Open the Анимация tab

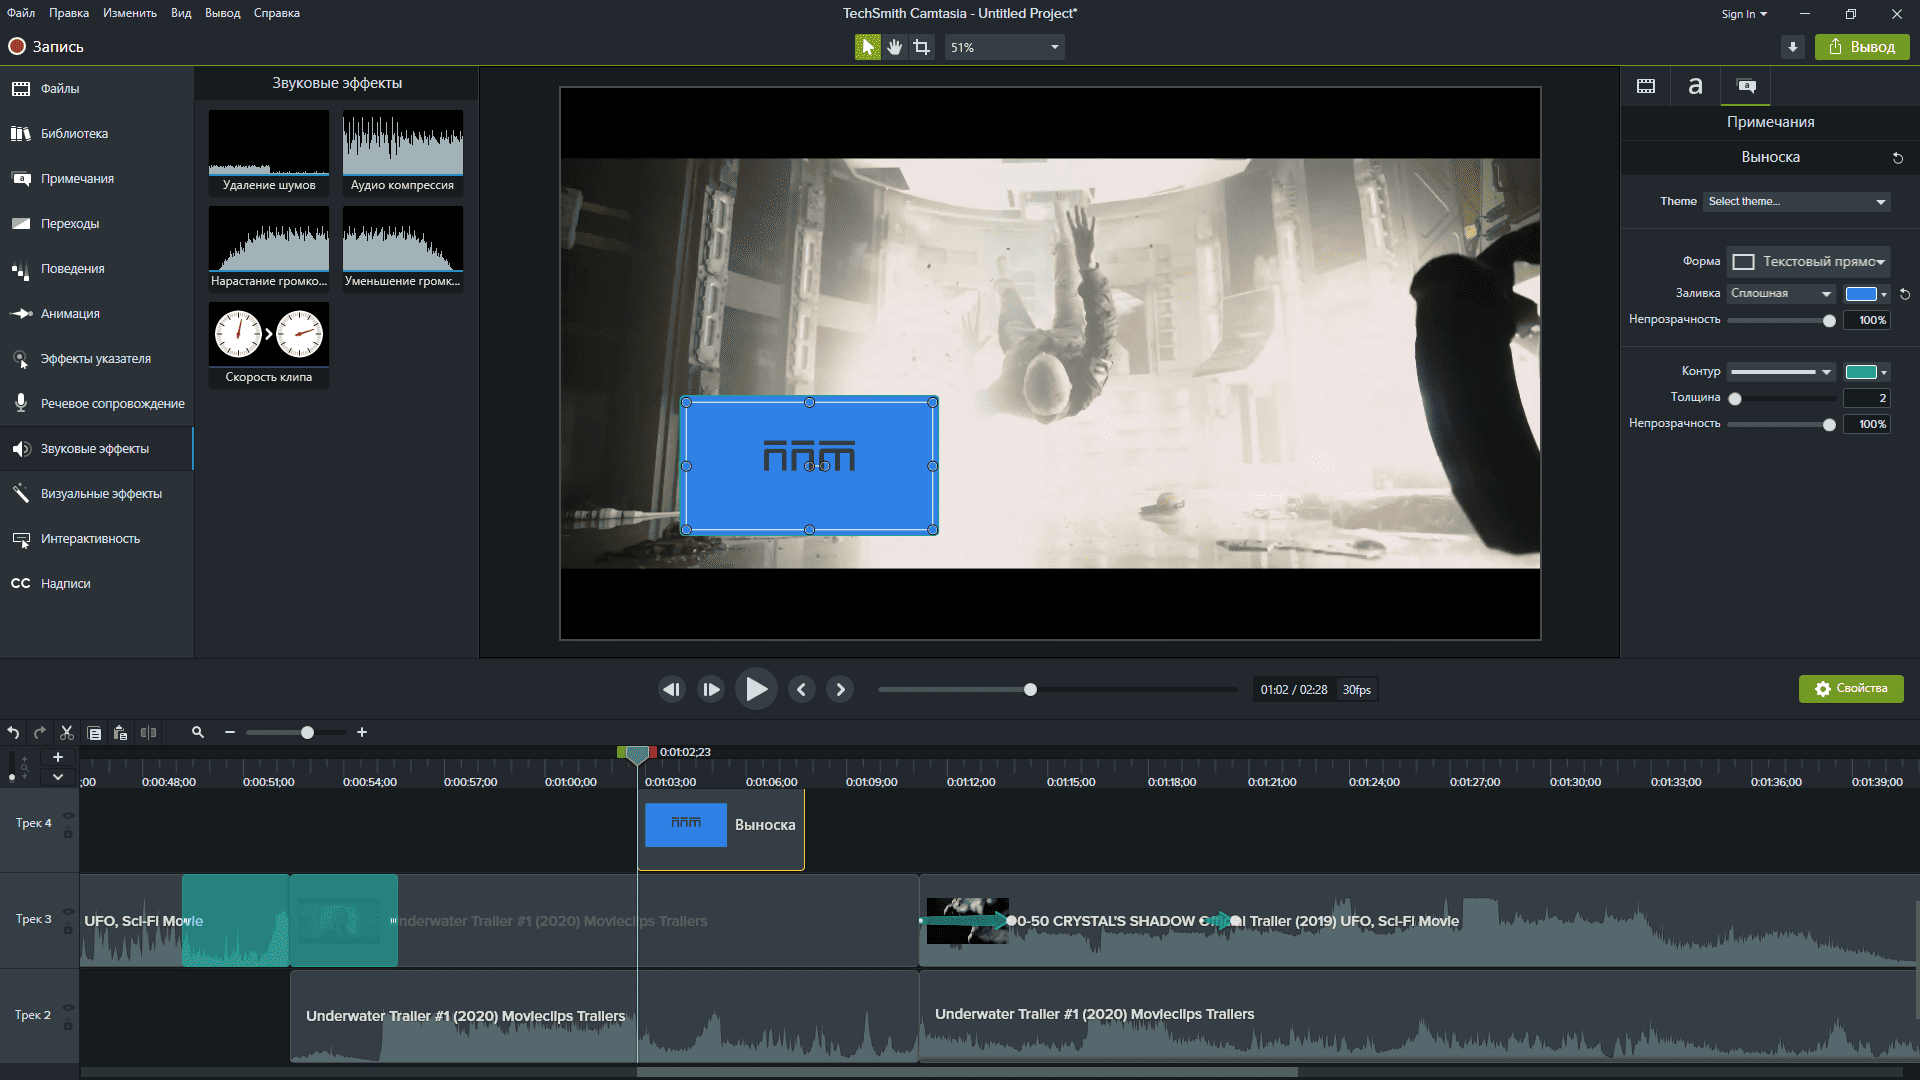(x=96, y=314)
